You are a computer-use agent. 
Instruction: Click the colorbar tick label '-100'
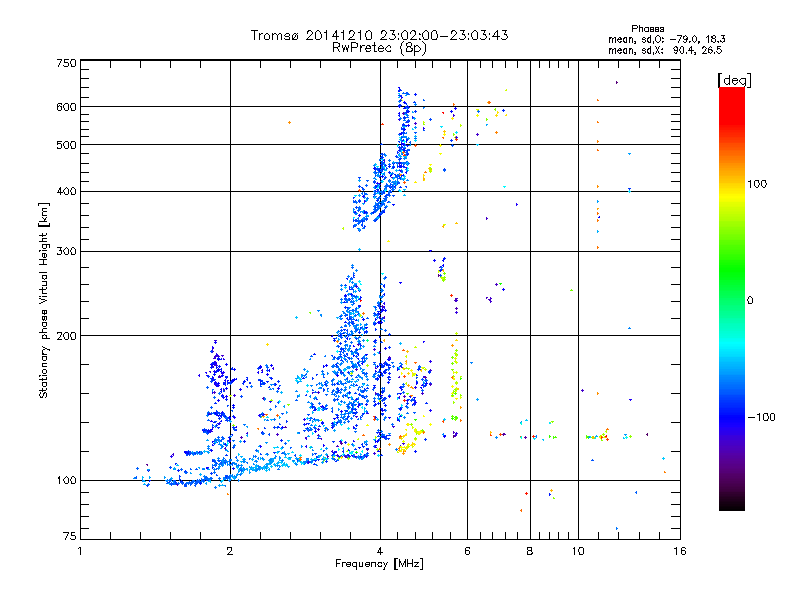coord(761,417)
